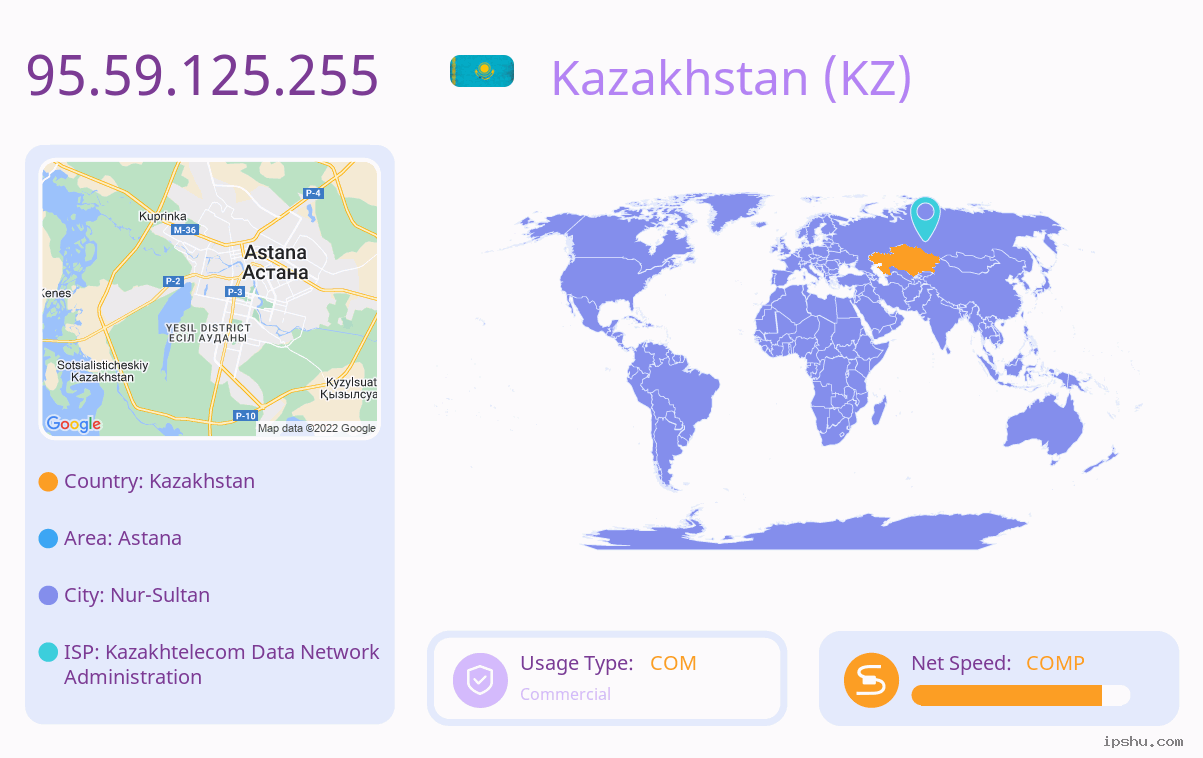Click the Kazakhstan flag icon
The width and height of the screenshot is (1203, 758).
[481, 71]
